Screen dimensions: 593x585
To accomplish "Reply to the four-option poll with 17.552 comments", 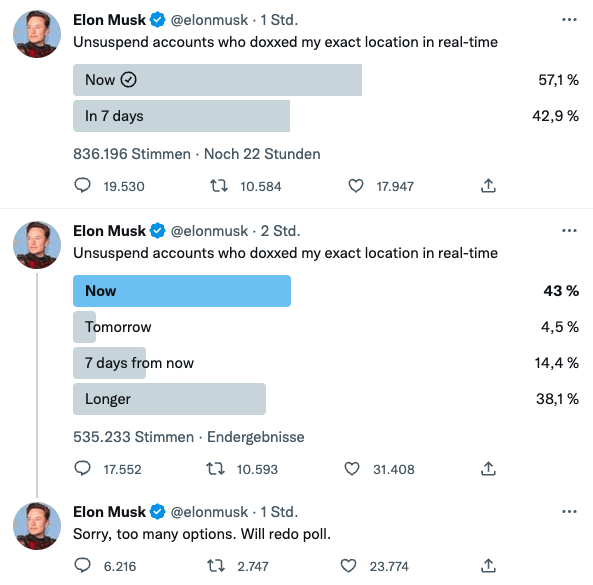I will tap(82, 469).
